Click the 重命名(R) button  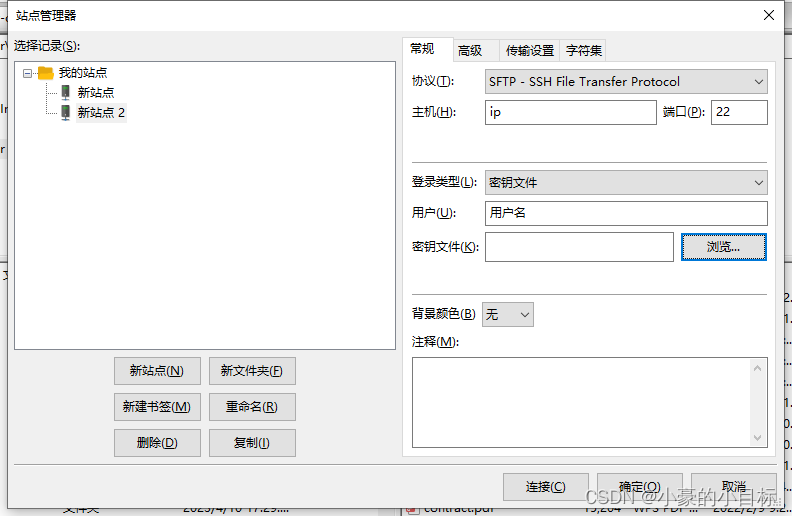[252, 407]
